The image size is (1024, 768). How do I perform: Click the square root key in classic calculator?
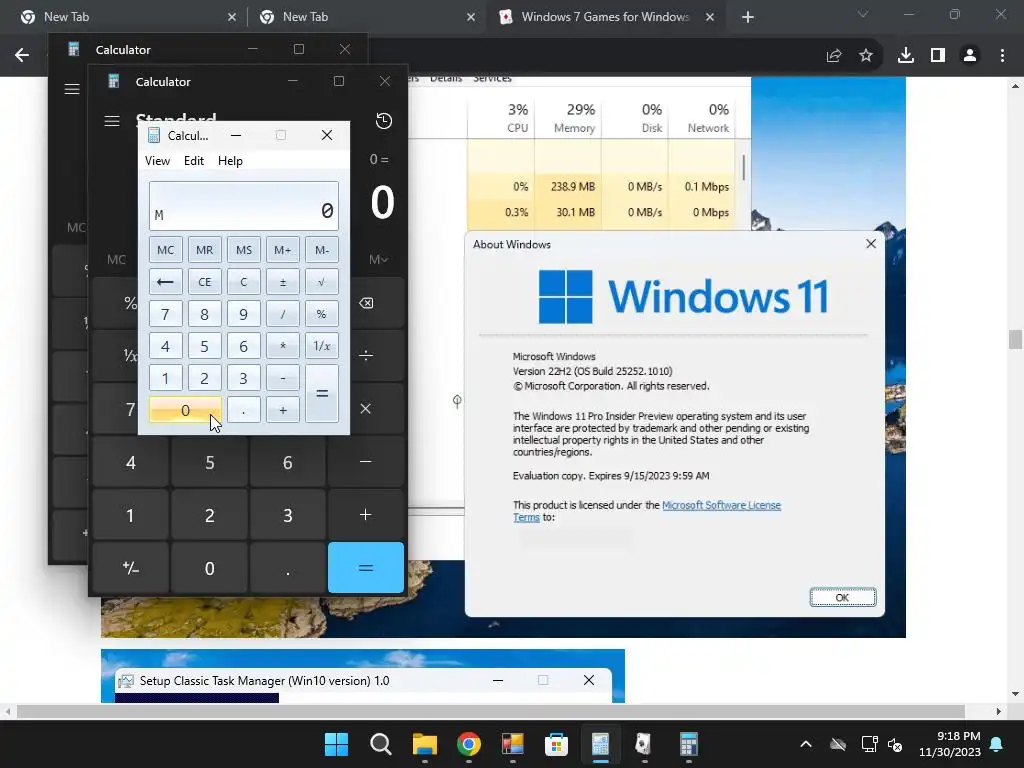click(x=322, y=282)
